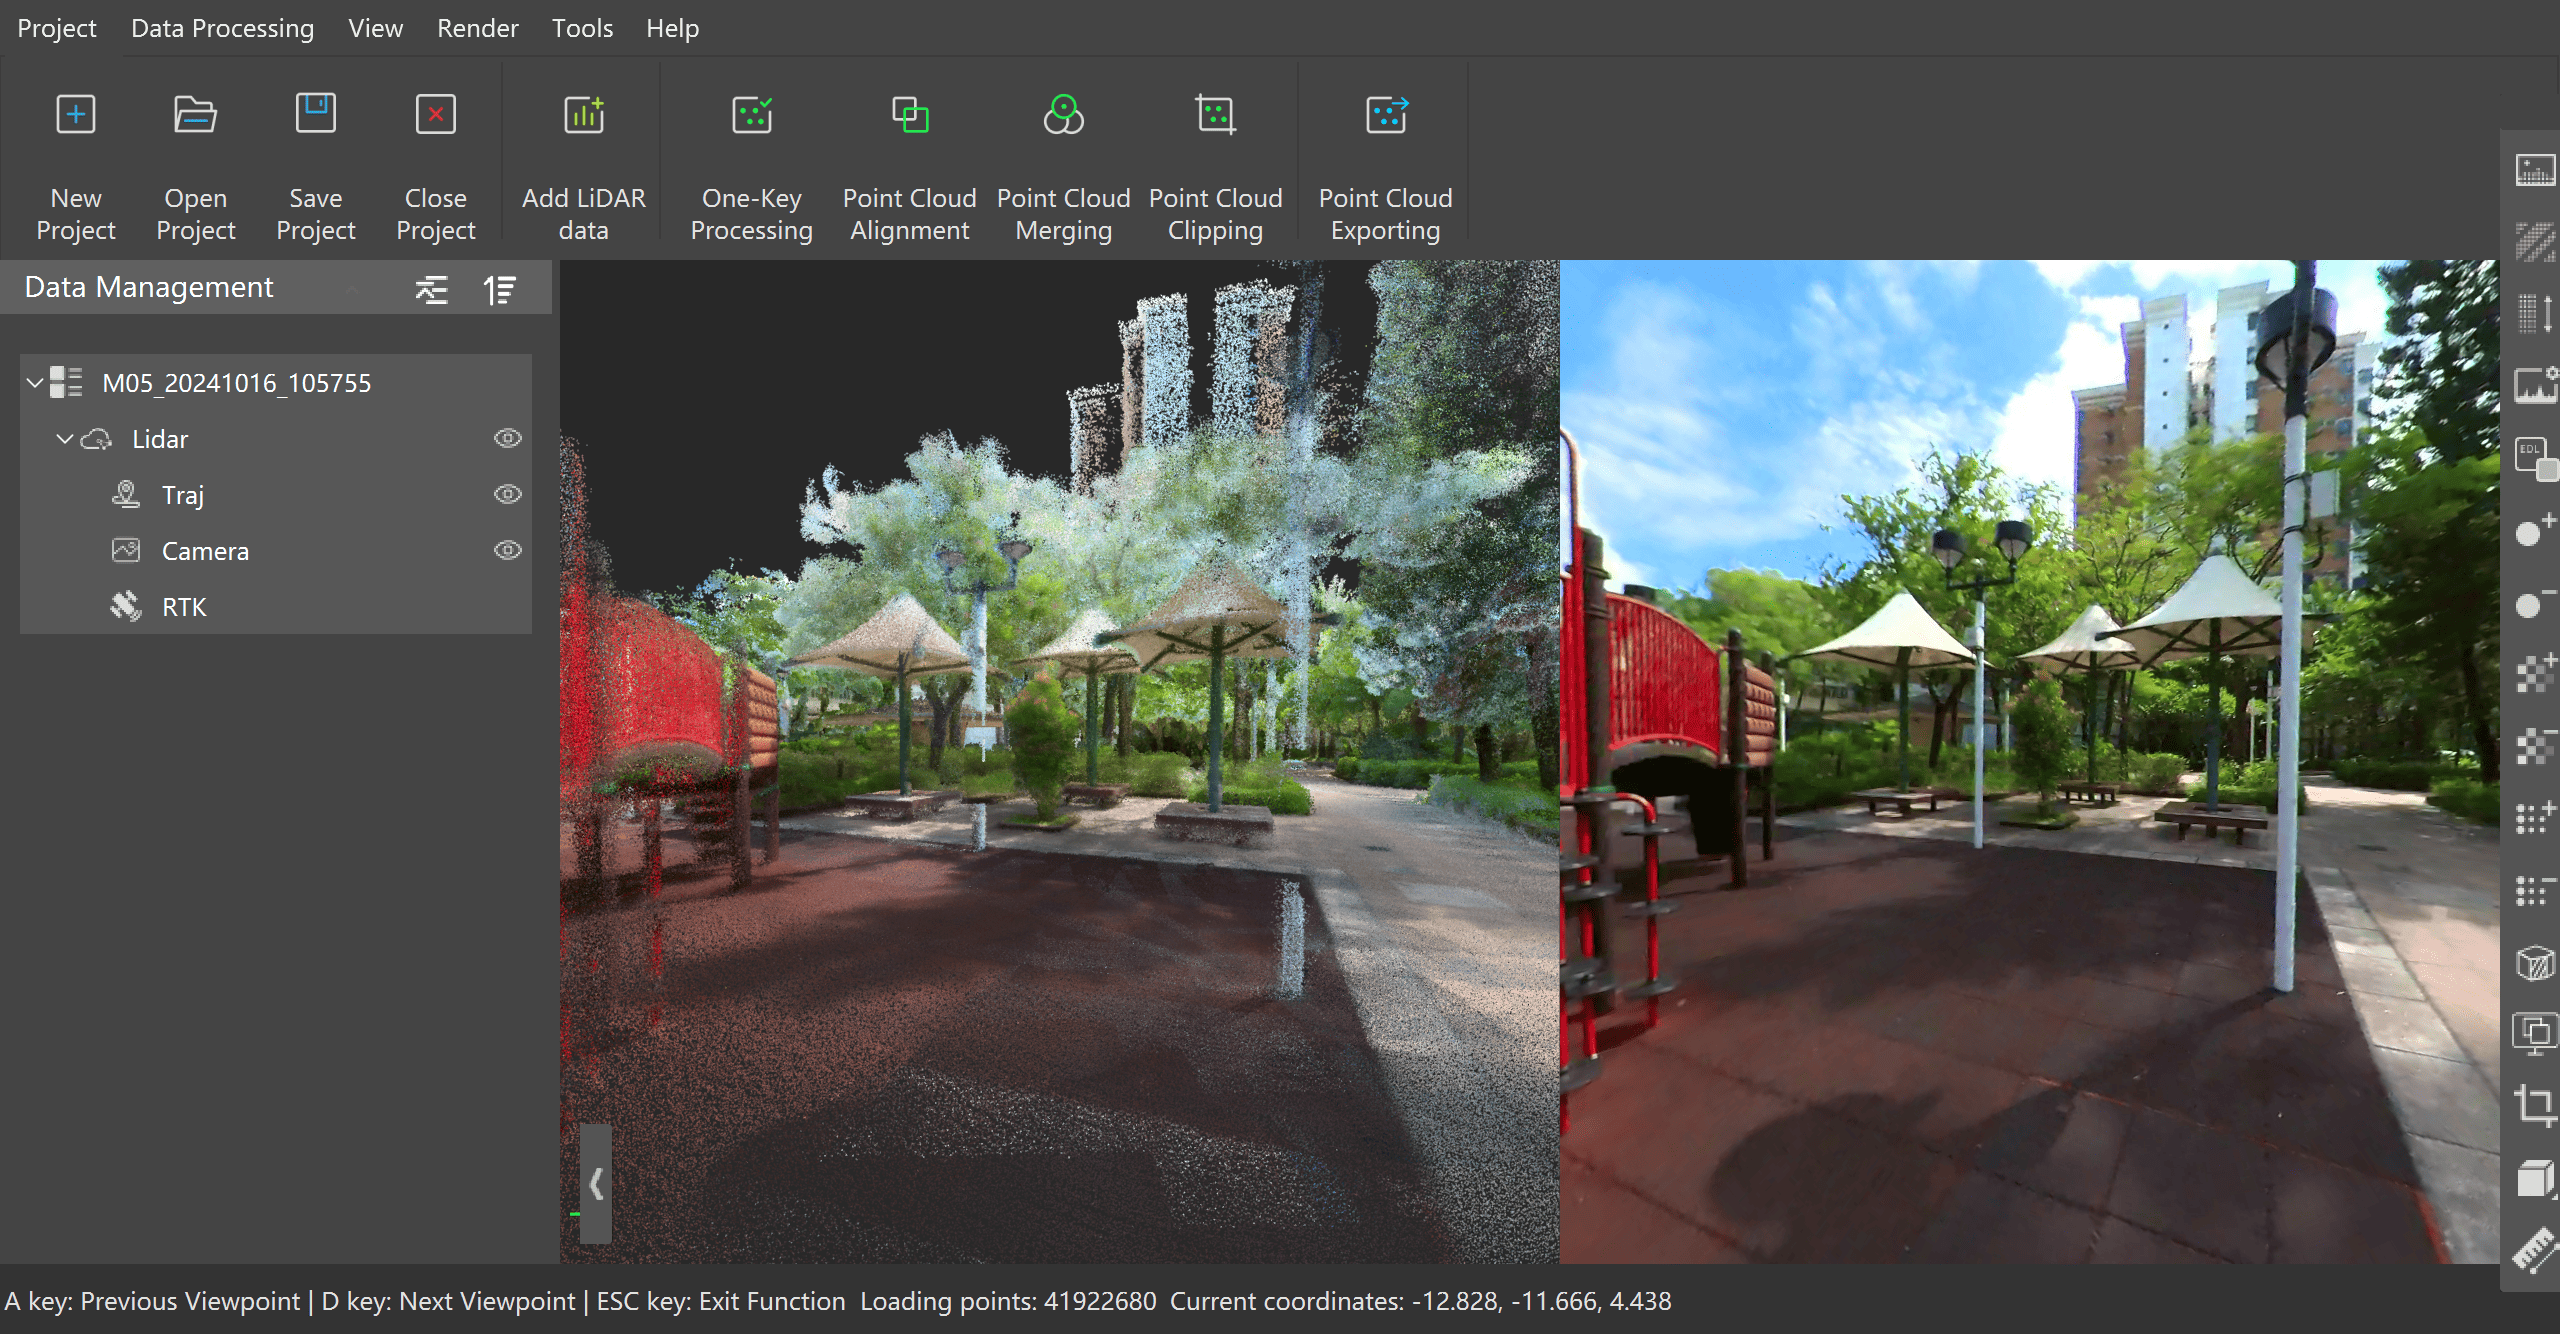The height and width of the screenshot is (1334, 2560).
Task: Increase point size with the circle-plus icon
Action: click(x=2534, y=530)
